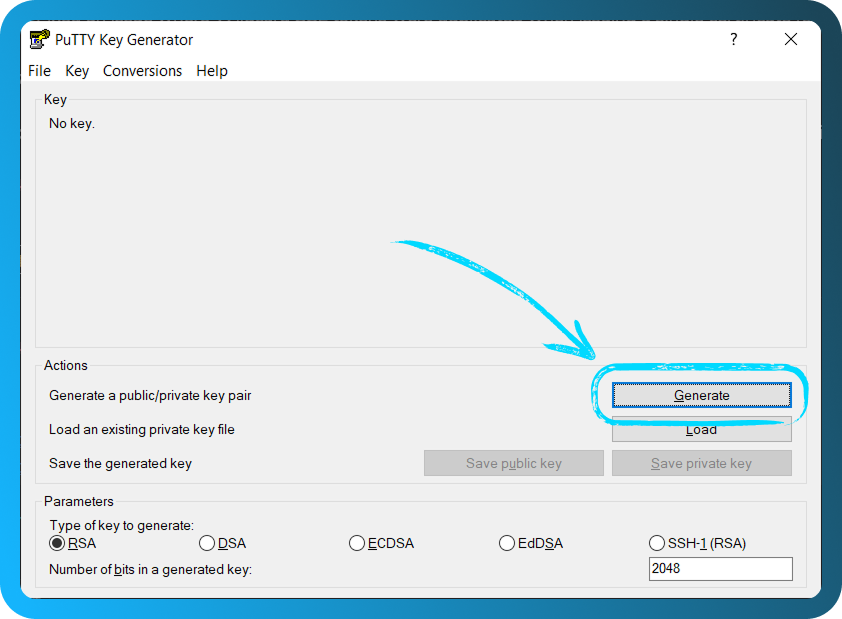Click the Parameters section label
Screen dimensions: 842x619
tap(79, 501)
